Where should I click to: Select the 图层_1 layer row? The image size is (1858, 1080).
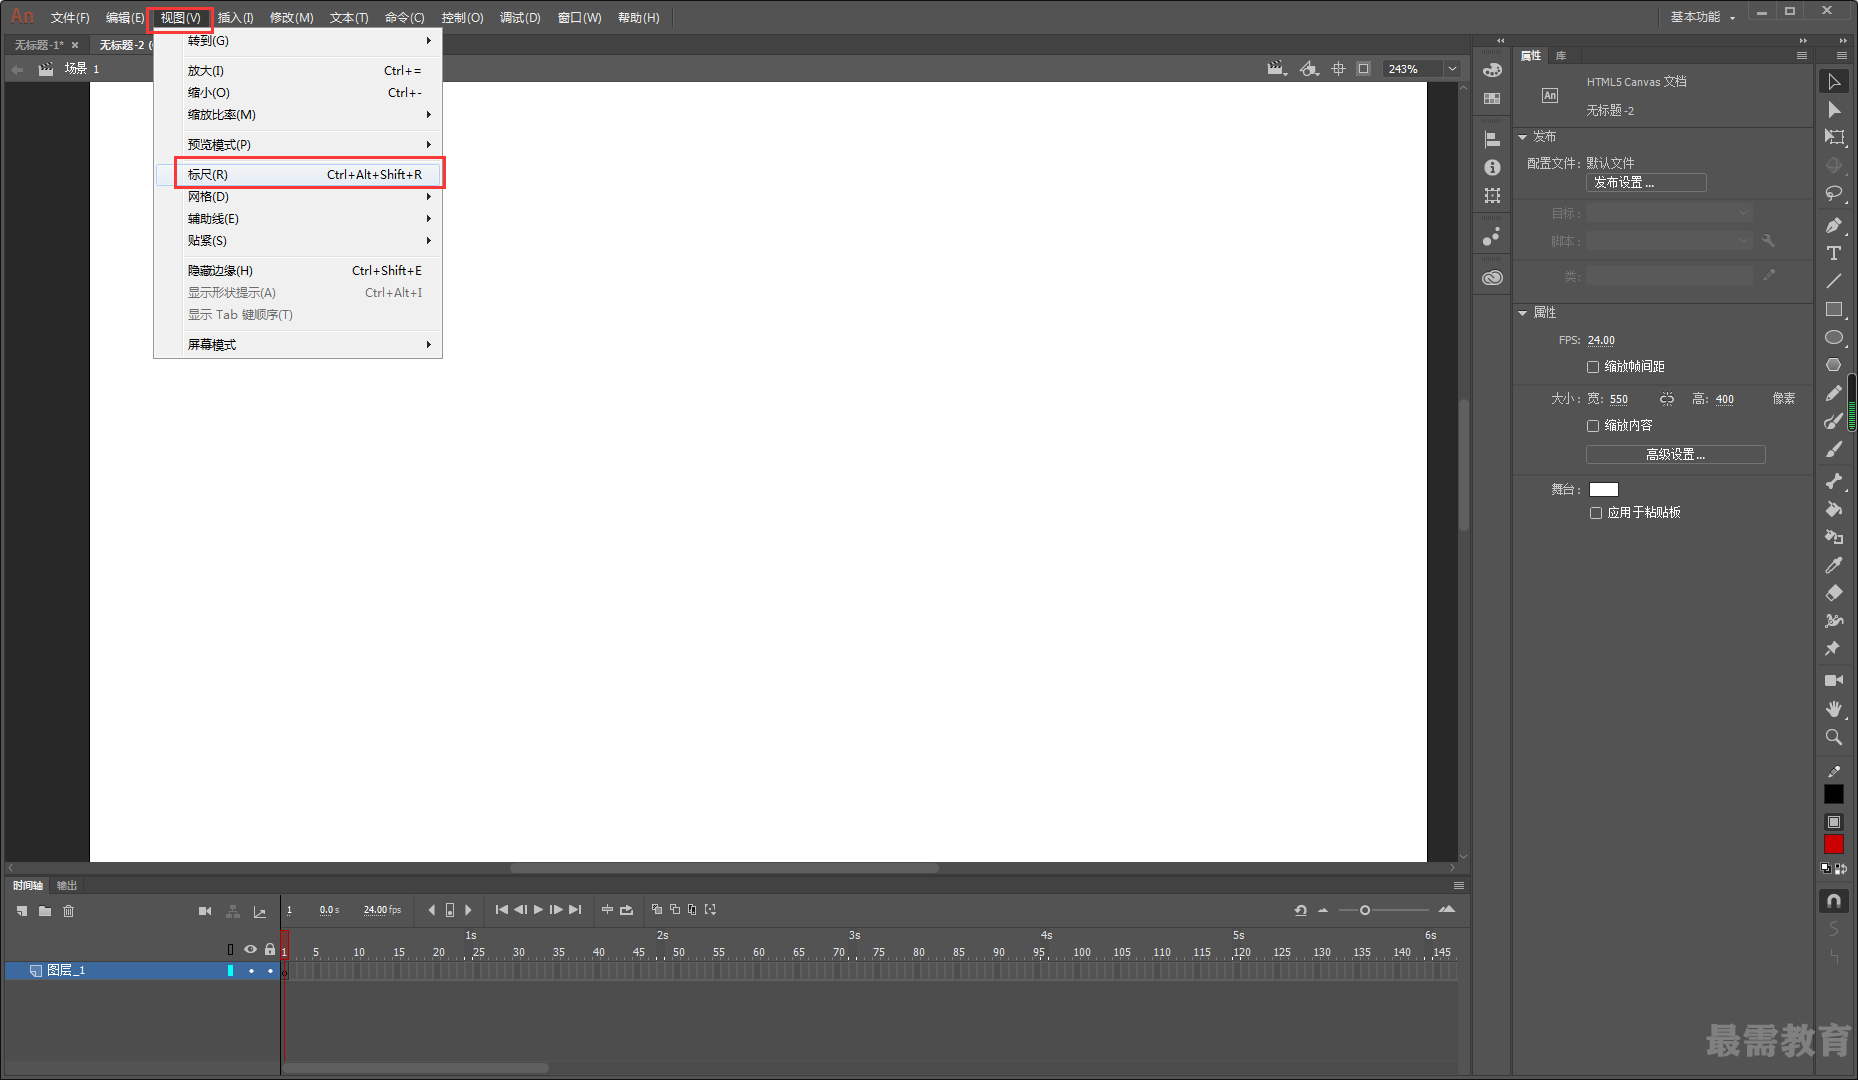(x=140, y=971)
